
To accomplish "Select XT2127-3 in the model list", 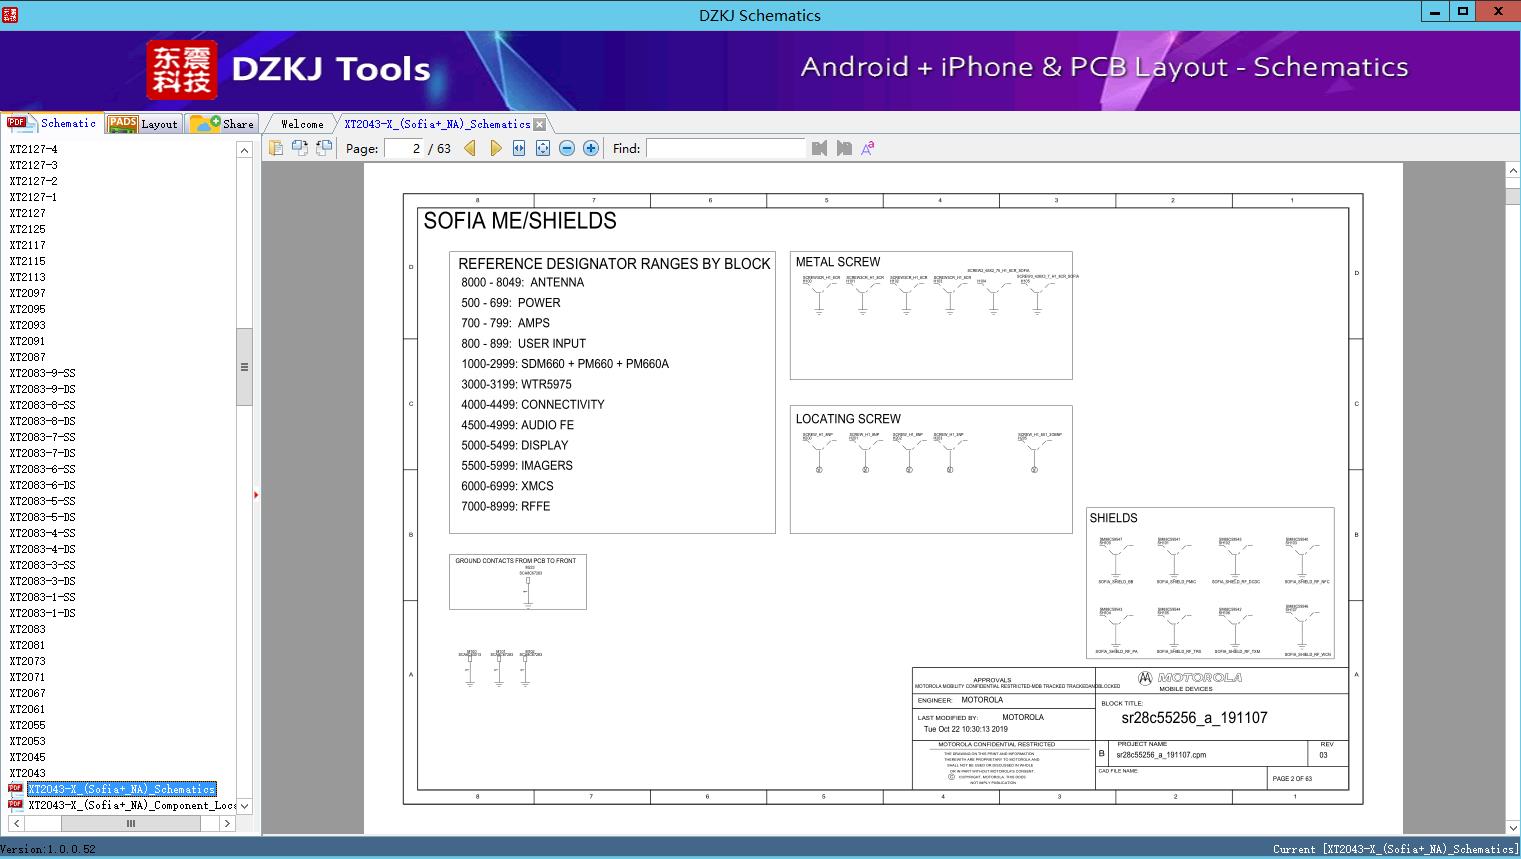I will 33,165.
